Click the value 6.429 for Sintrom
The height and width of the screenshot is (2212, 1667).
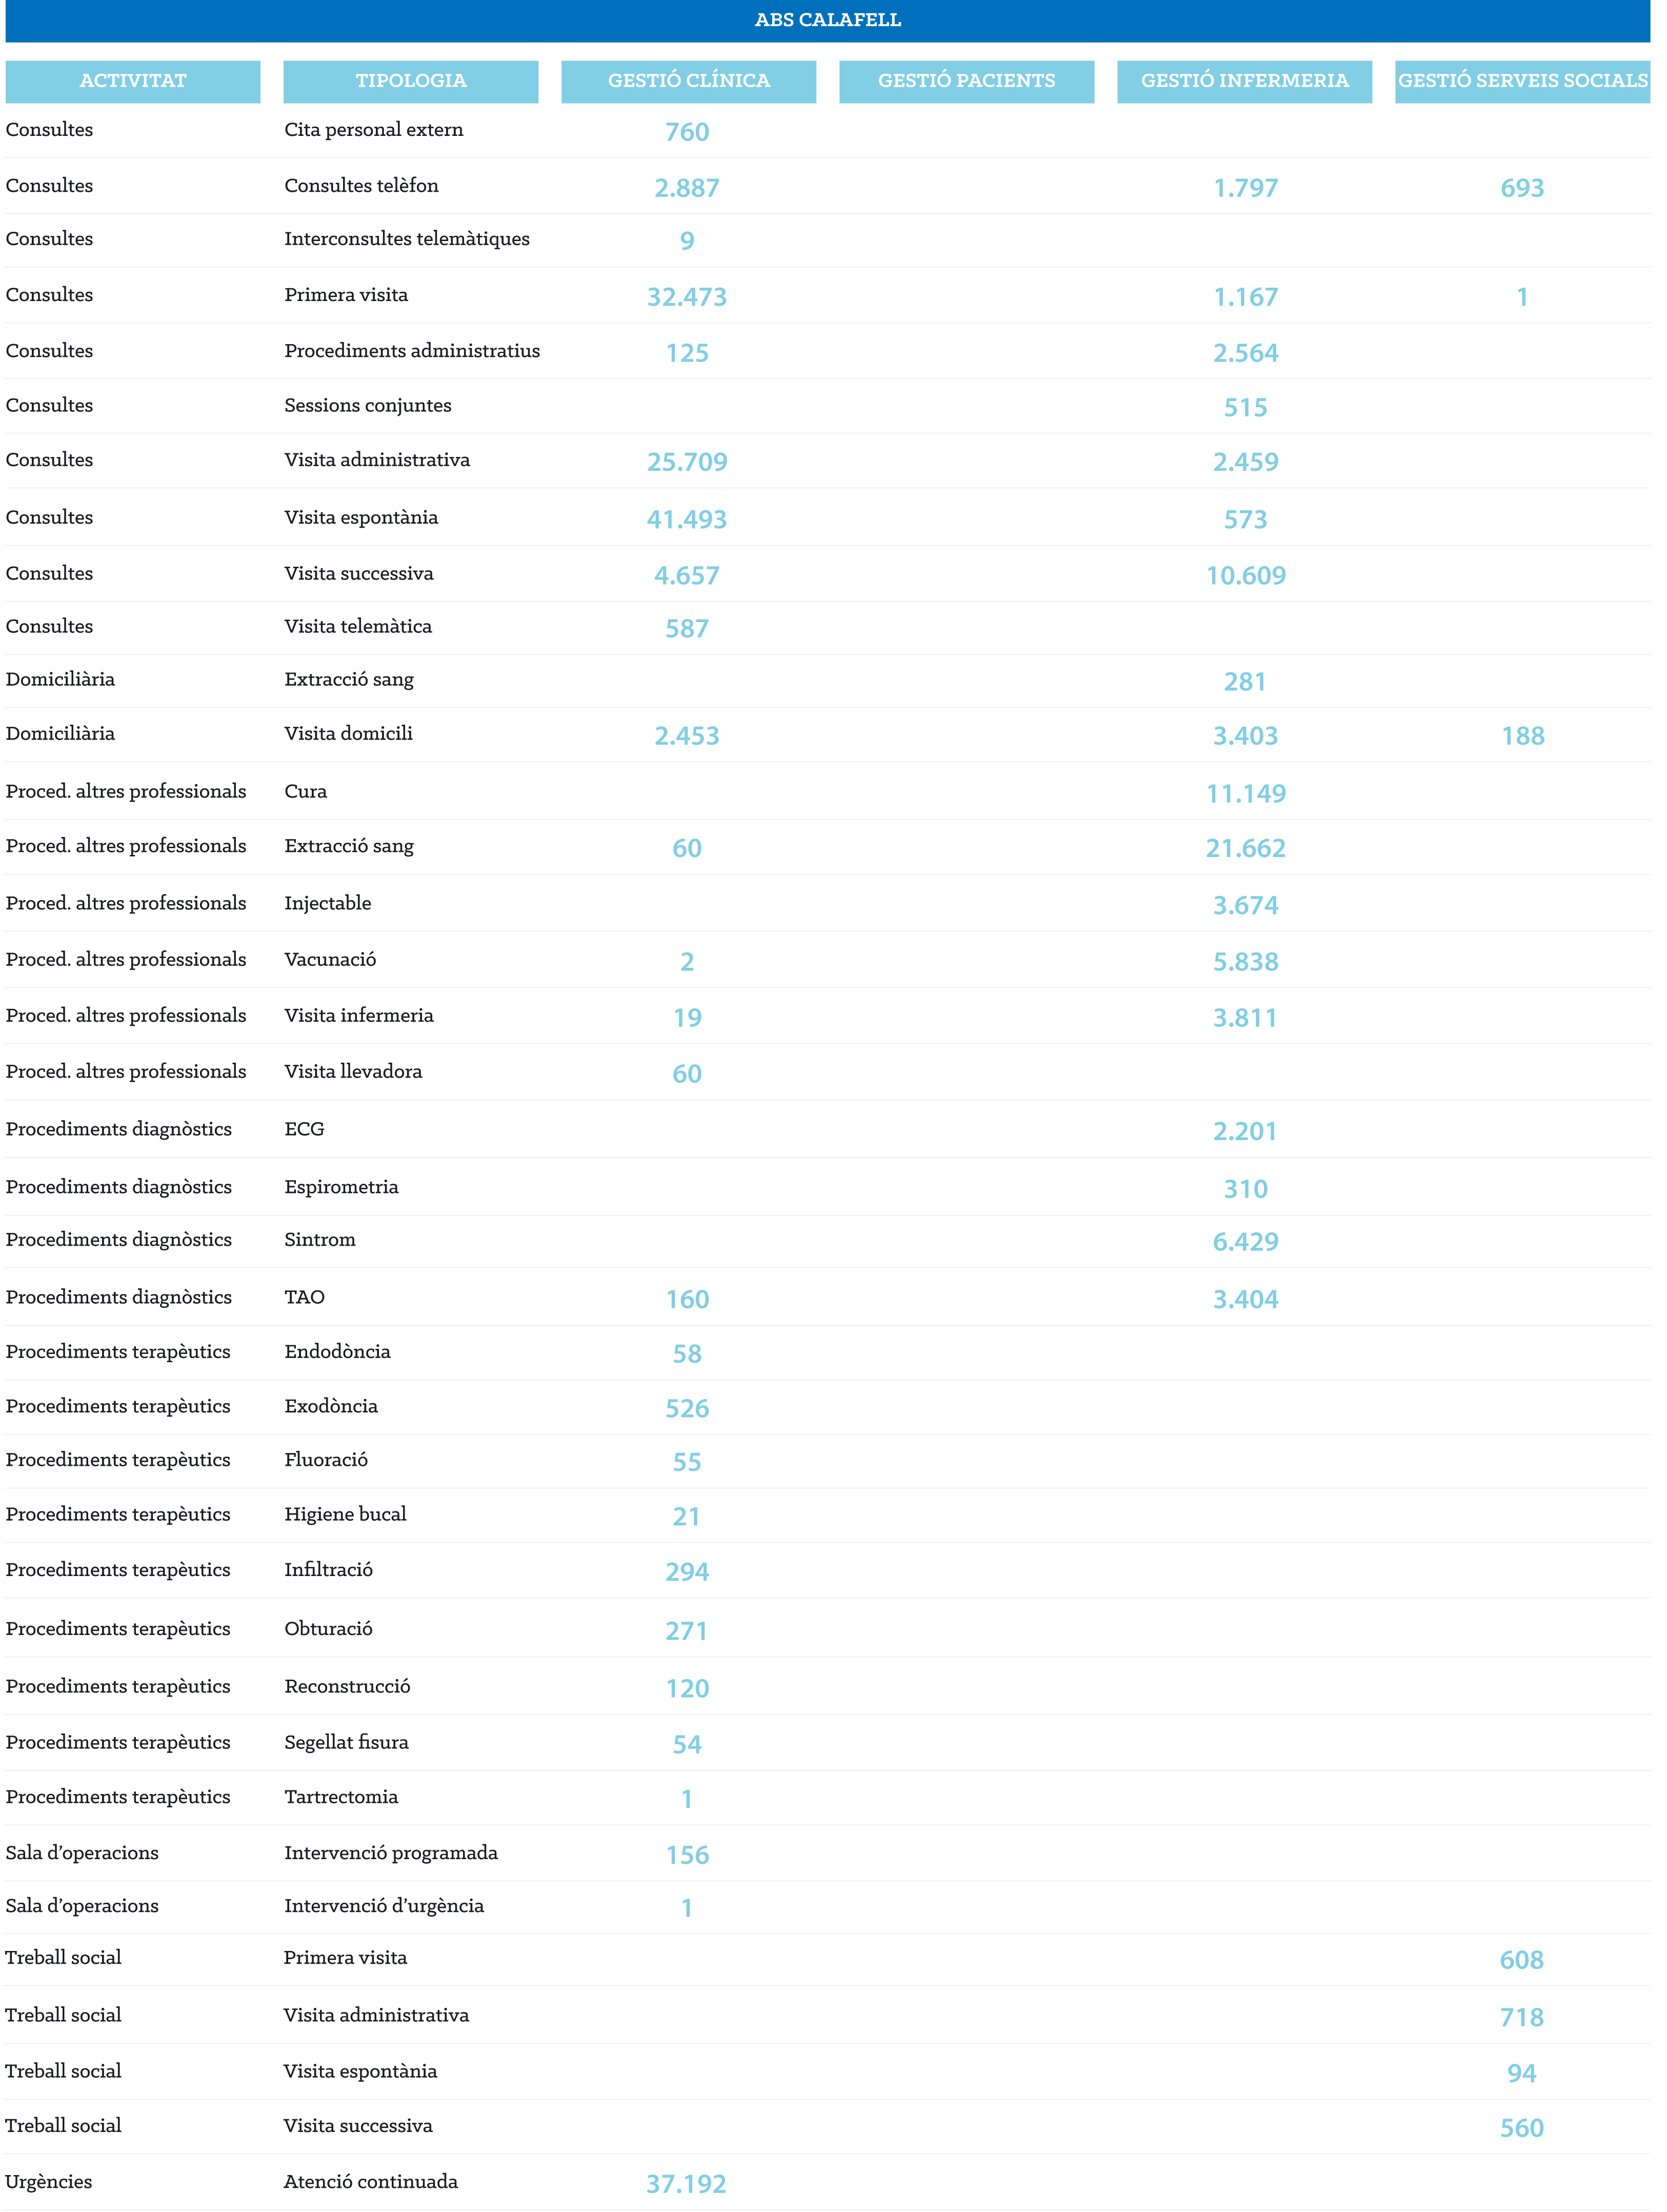click(1246, 1242)
